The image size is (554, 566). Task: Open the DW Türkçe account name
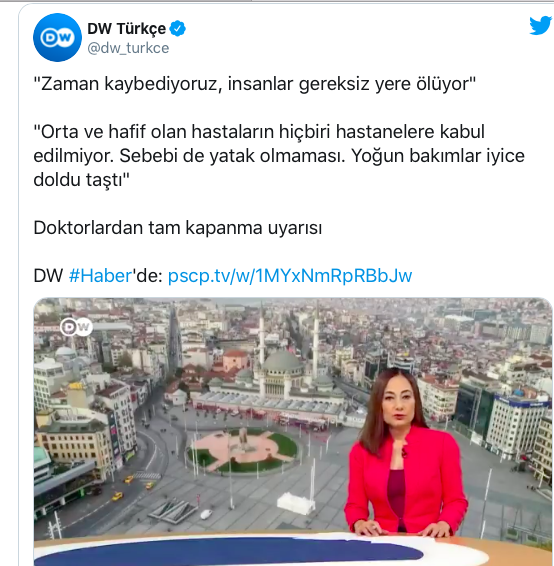click(126, 29)
